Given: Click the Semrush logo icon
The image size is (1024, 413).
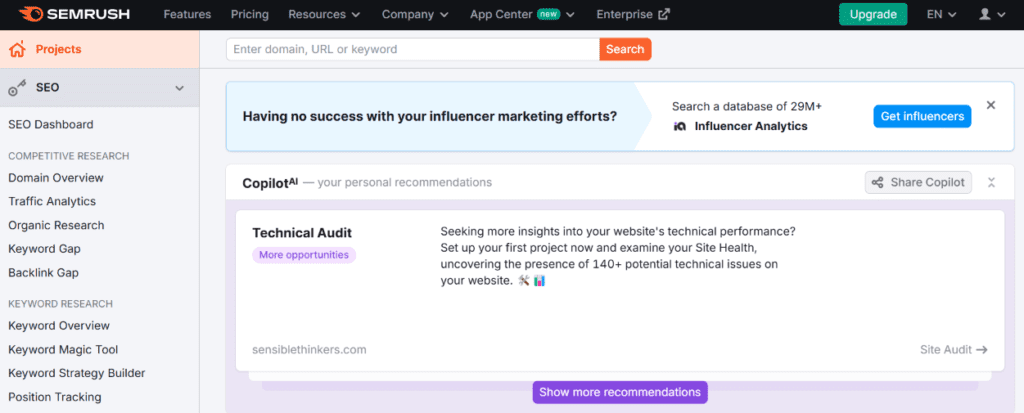Looking at the screenshot, I should point(31,14).
